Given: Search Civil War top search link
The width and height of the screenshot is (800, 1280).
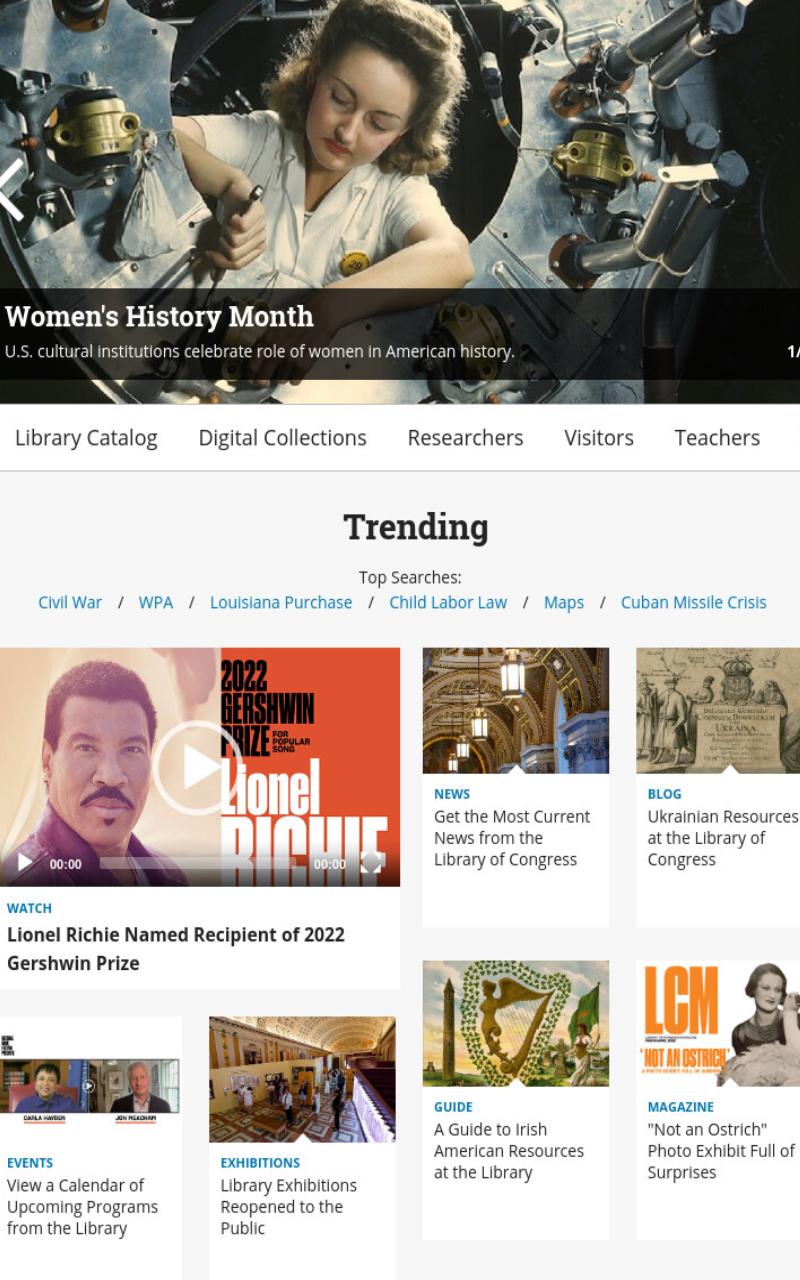Looking at the screenshot, I should pyautogui.click(x=70, y=602).
